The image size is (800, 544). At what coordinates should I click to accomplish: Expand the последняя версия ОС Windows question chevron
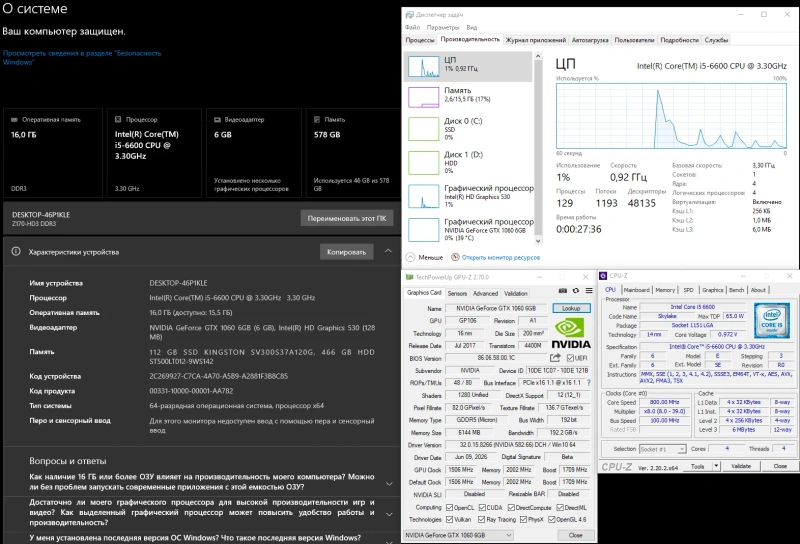(389, 541)
